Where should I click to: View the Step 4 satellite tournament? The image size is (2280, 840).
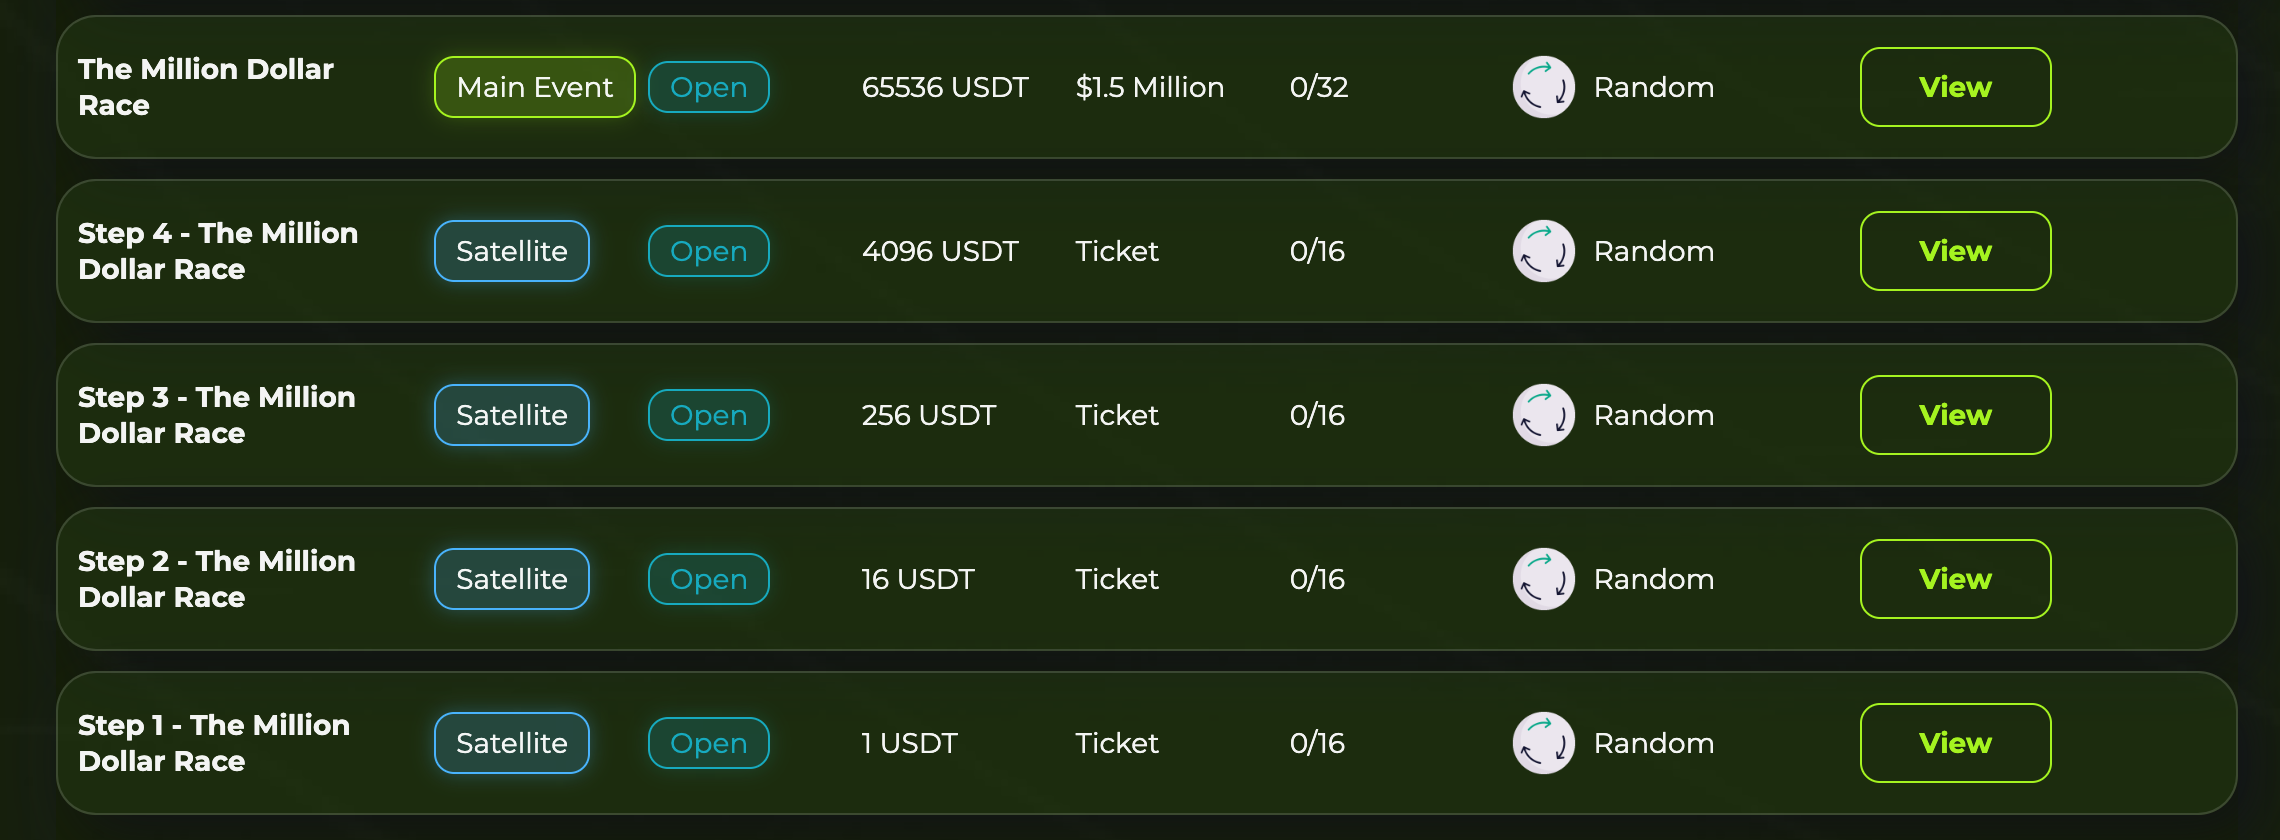click(1955, 251)
